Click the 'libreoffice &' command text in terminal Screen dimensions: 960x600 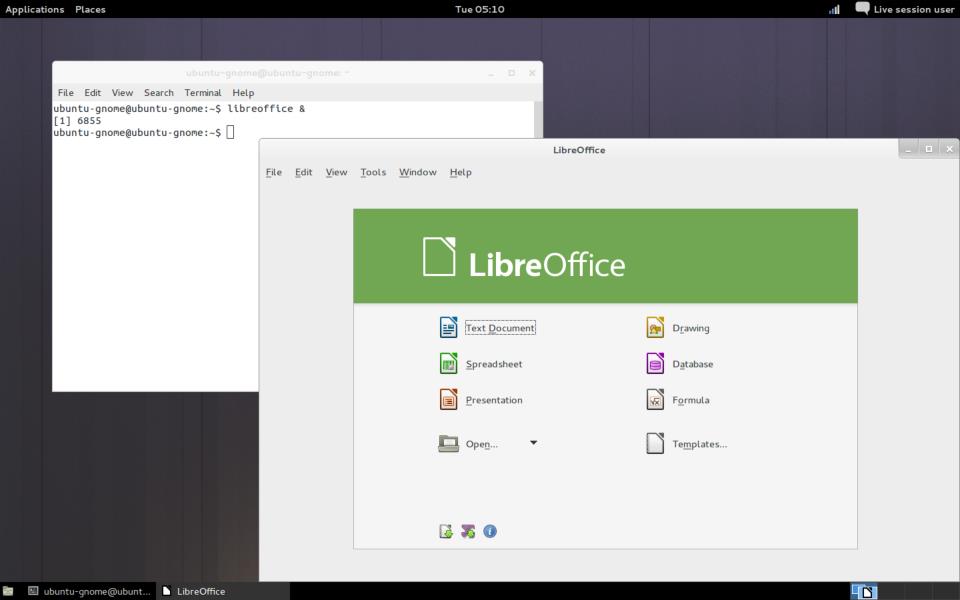[x=266, y=108]
